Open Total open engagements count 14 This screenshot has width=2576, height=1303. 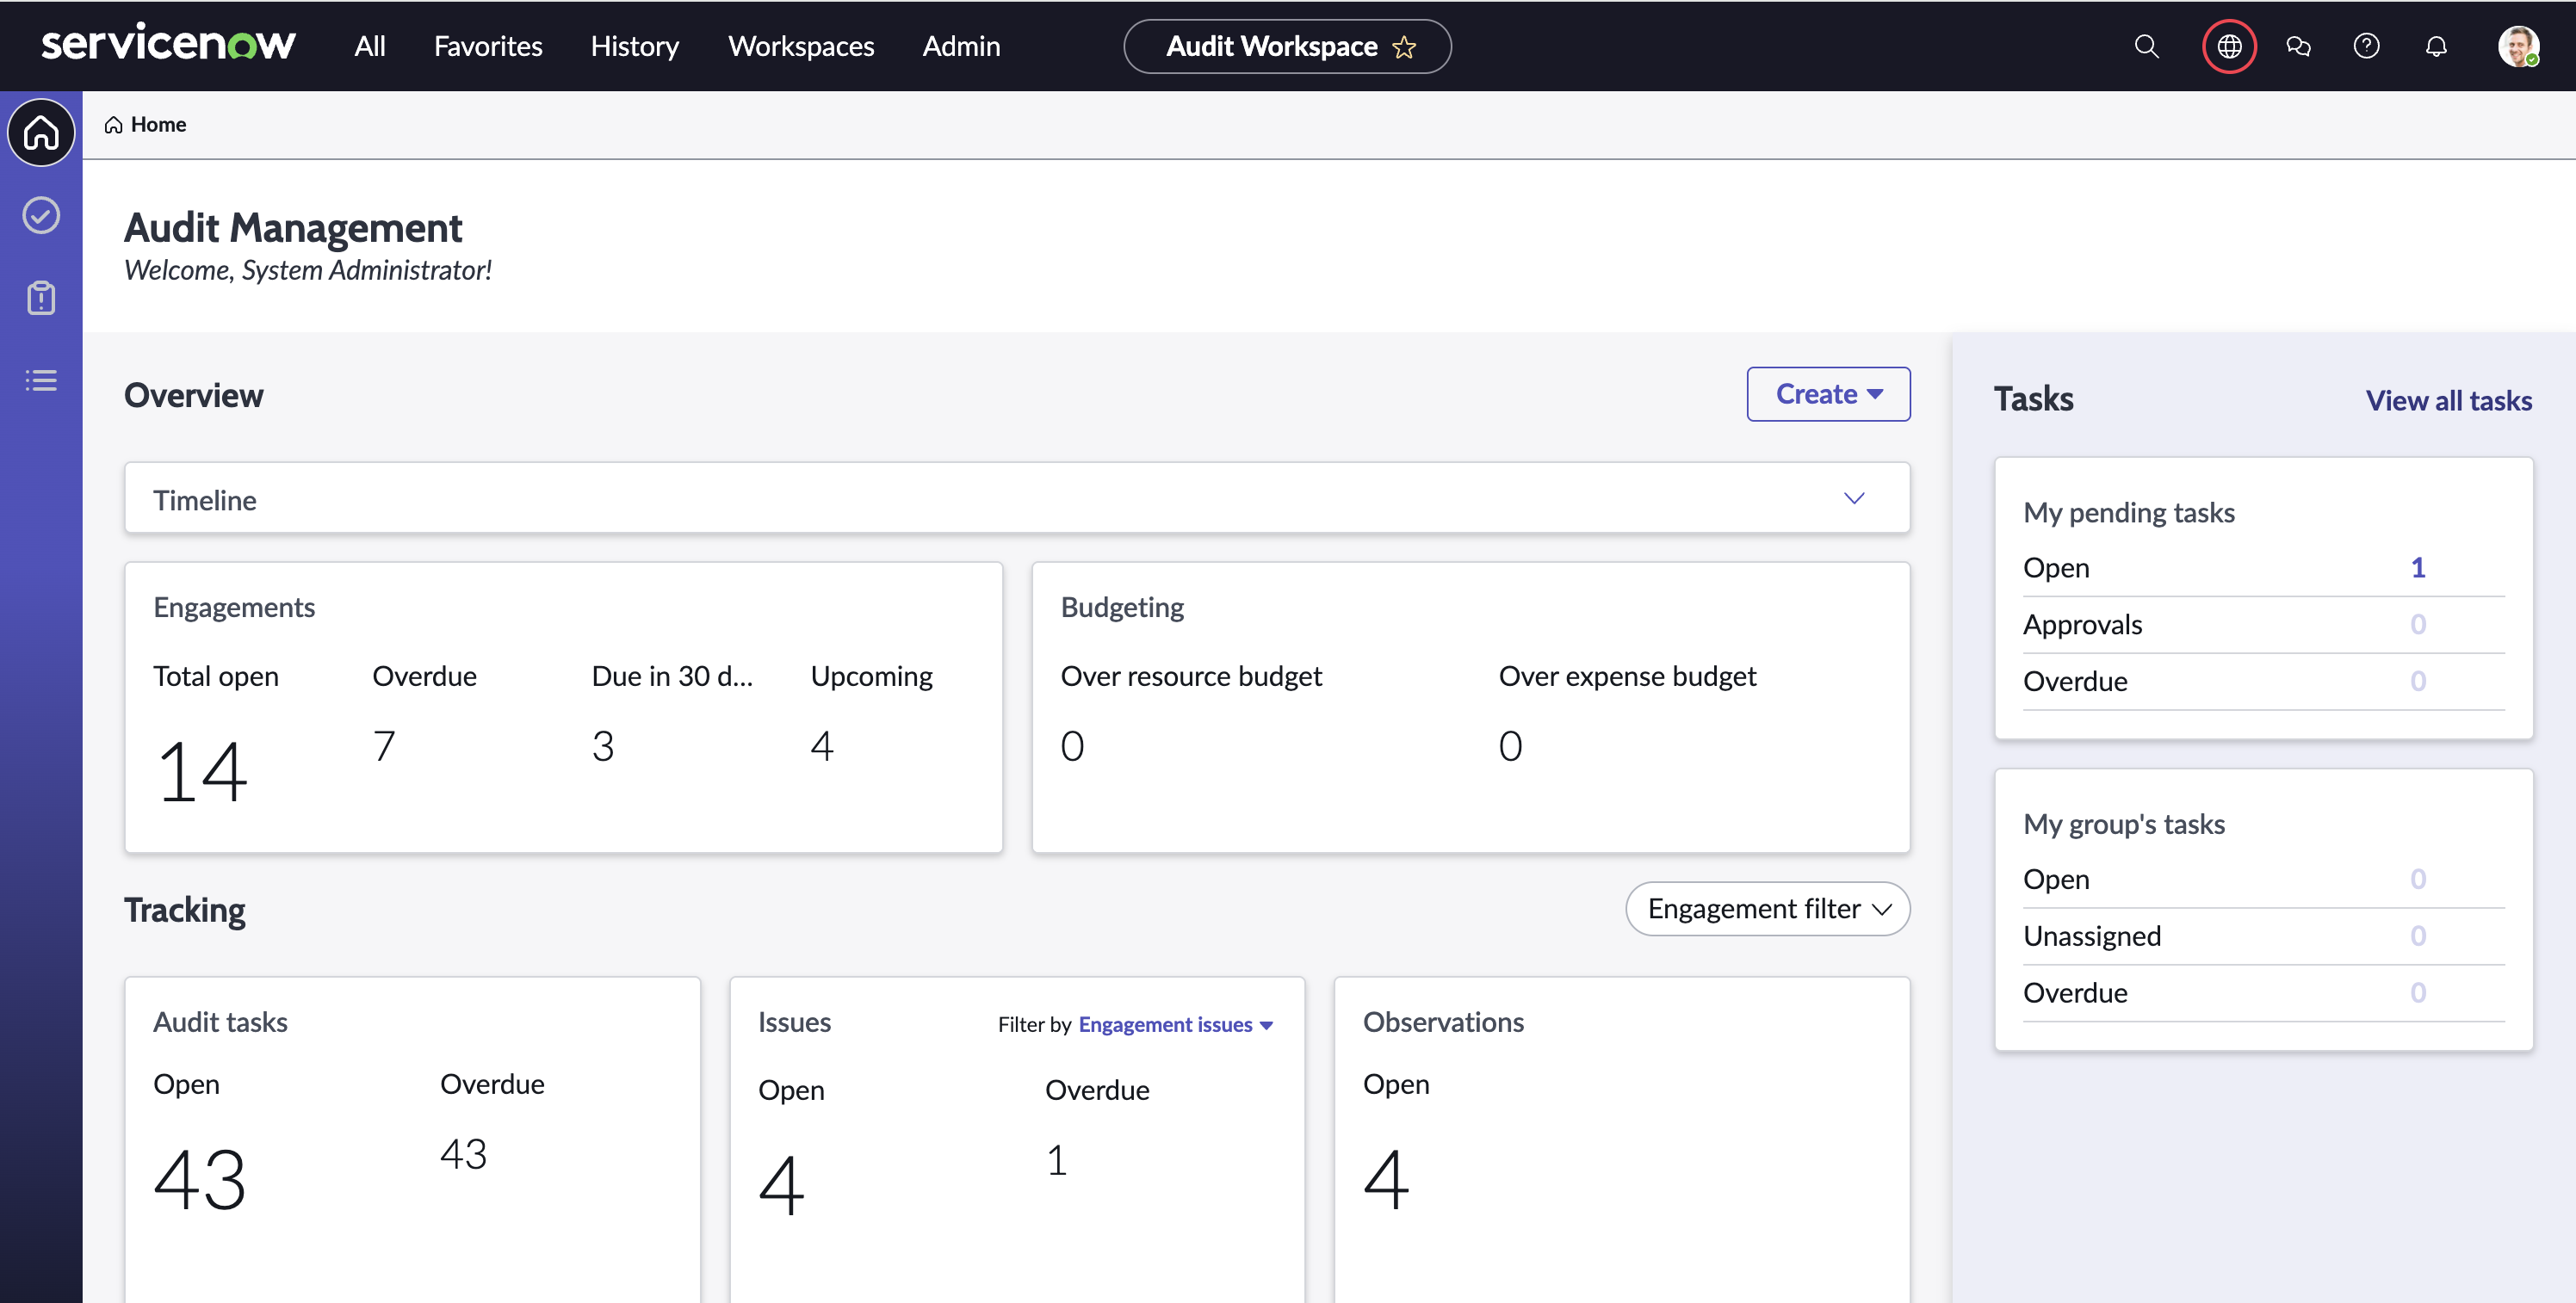pyautogui.click(x=201, y=772)
